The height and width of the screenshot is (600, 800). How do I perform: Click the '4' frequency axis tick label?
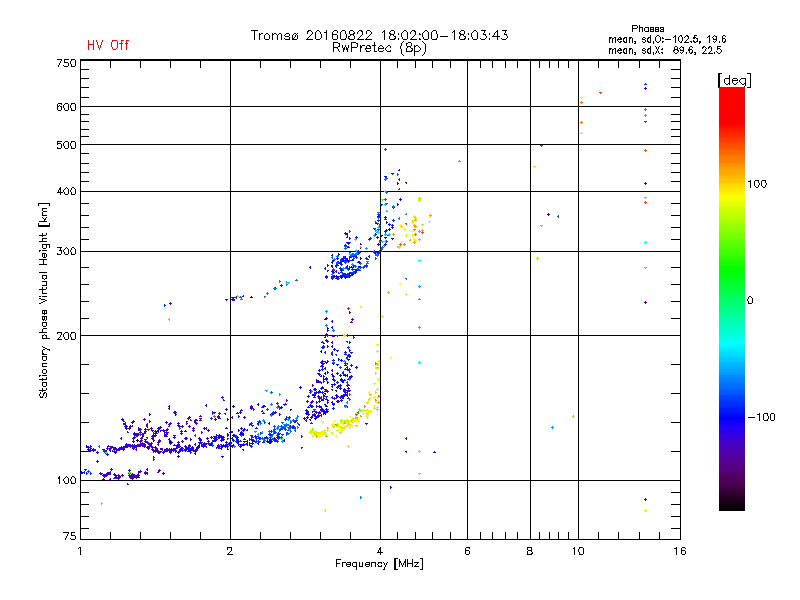pyautogui.click(x=380, y=551)
